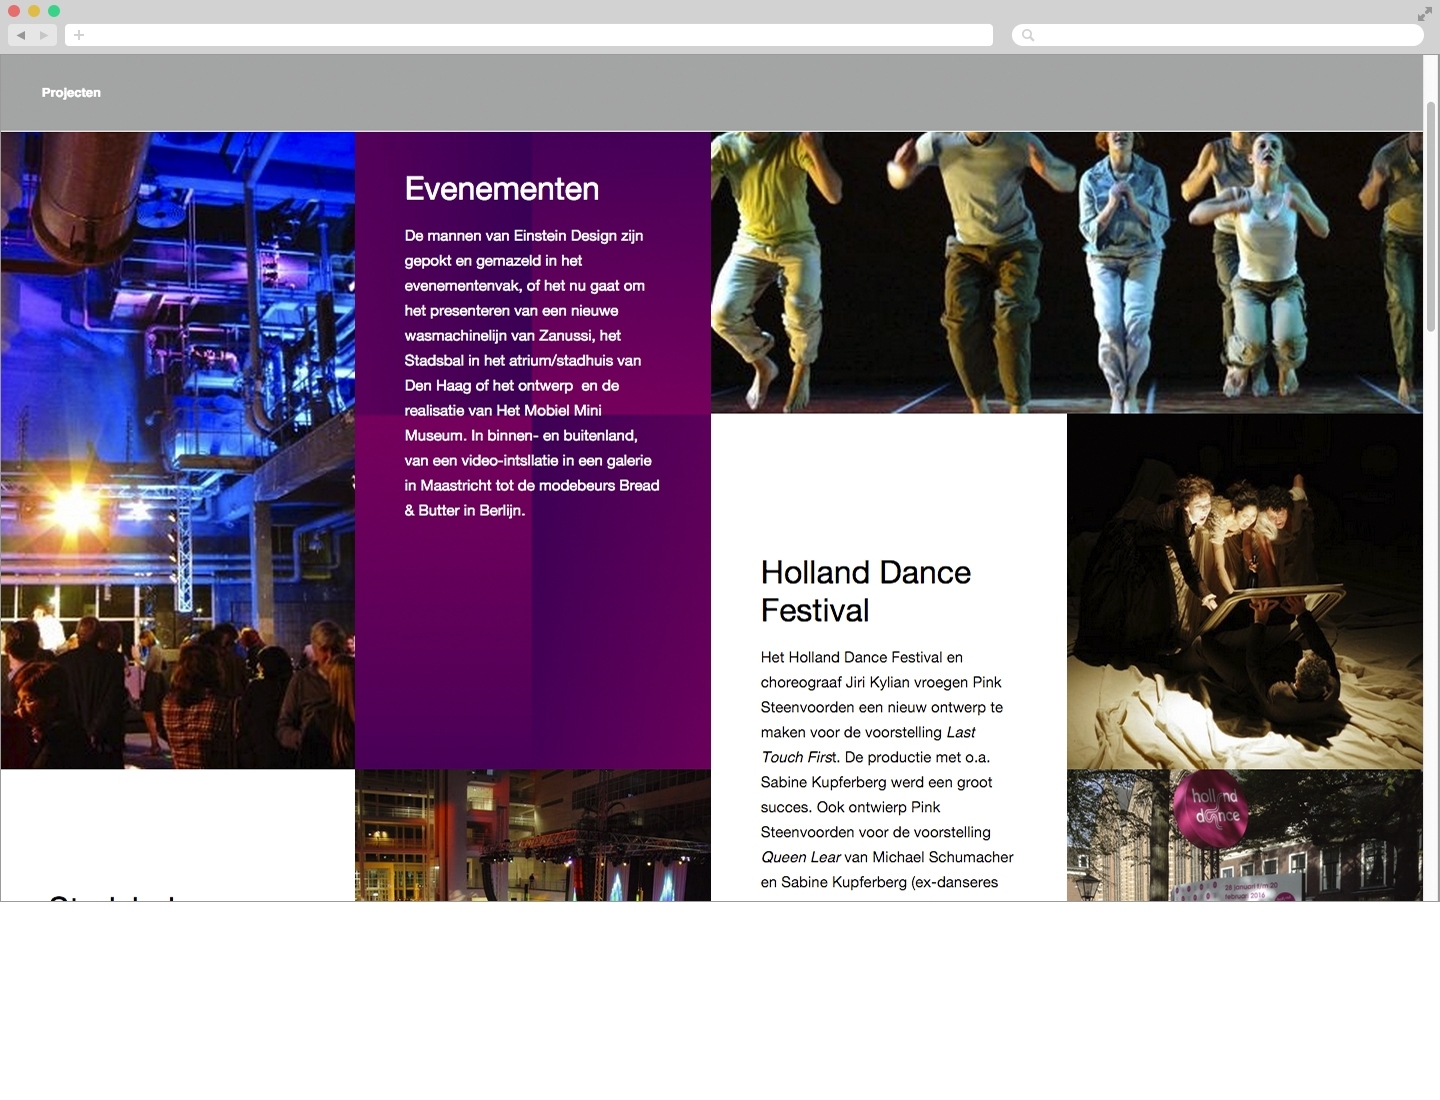Image resolution: width=1440 pixels, height=1100 pixels.
Task: Select the Evenementen heading
Action: pyautogui.click(x=502, y=189)
